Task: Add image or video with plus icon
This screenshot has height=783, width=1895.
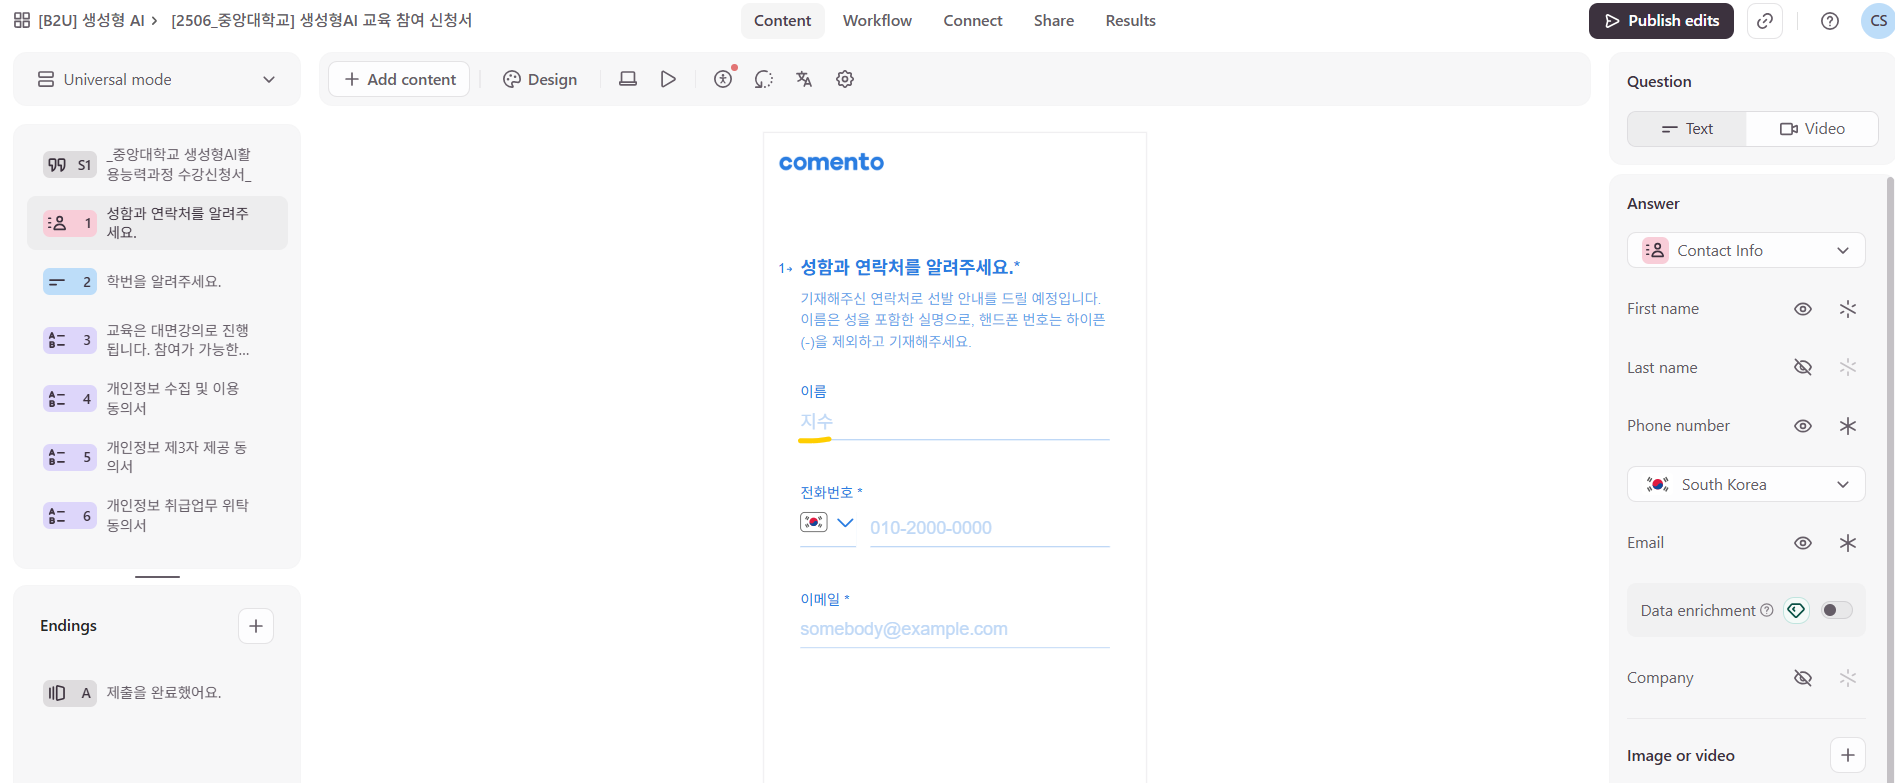Action: pos(1848,755)
